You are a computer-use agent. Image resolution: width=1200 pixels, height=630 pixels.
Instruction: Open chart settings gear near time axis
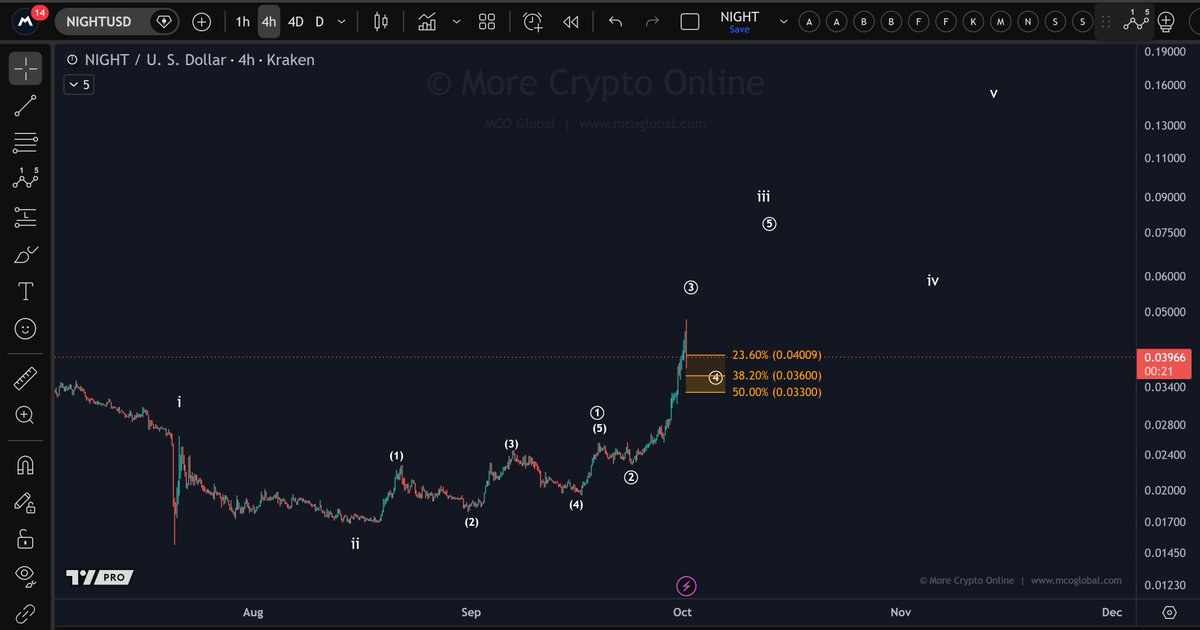tap(1169, 612)
